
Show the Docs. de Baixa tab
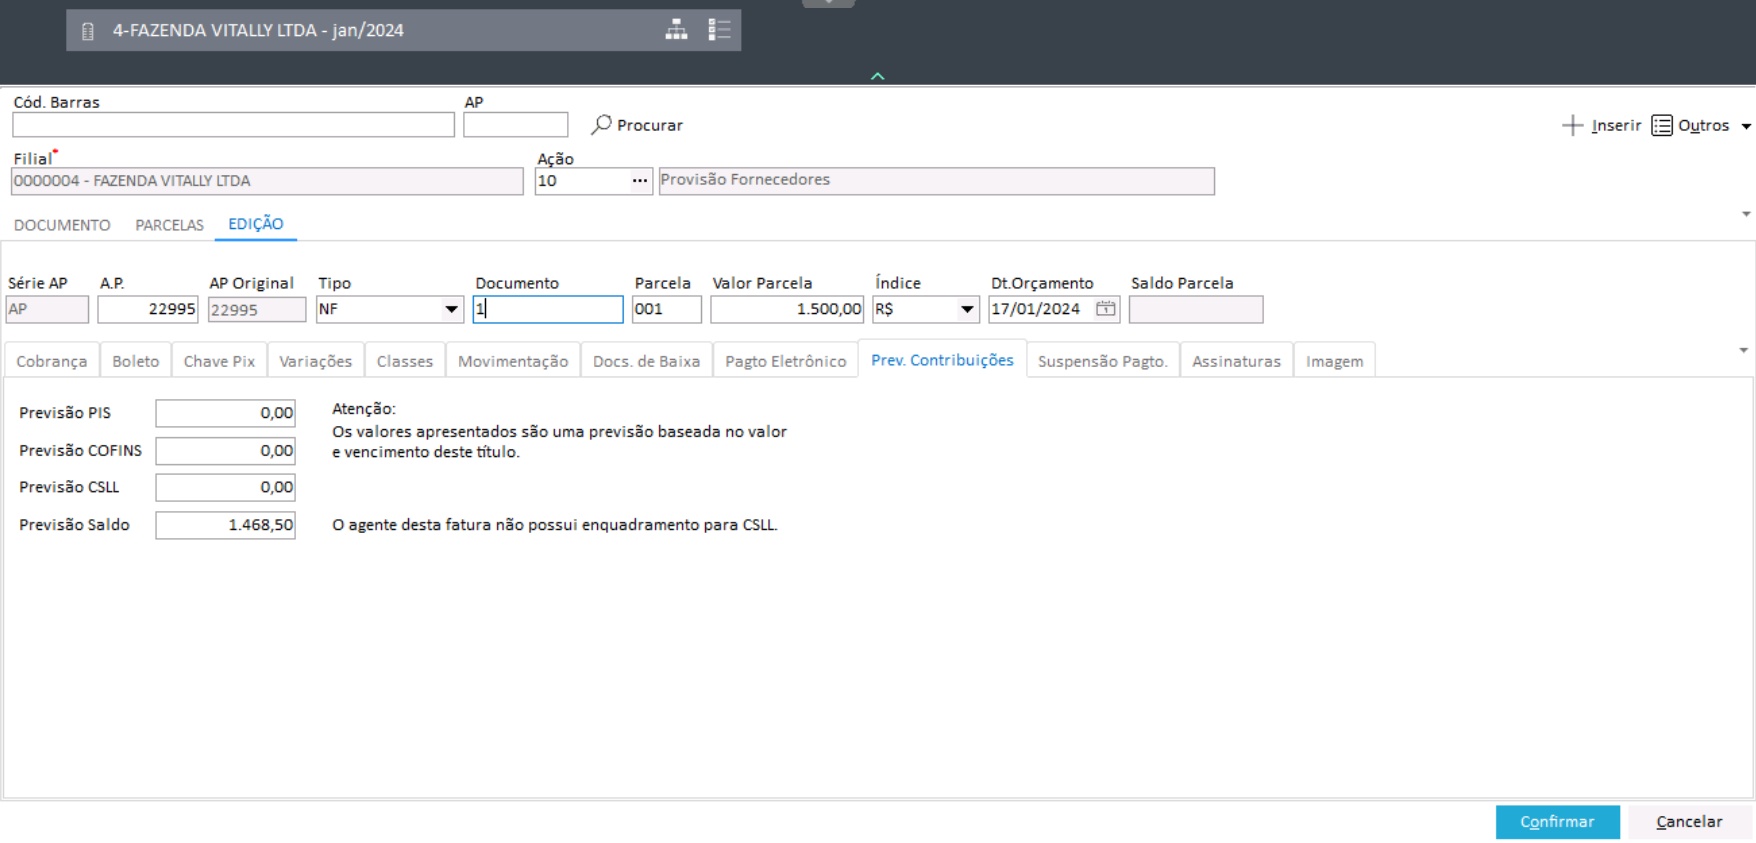pos(647,361)
